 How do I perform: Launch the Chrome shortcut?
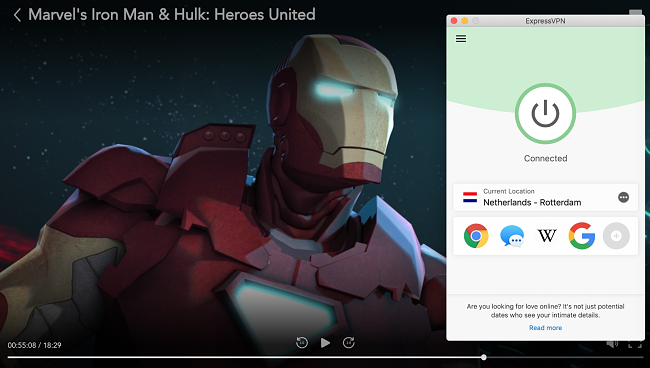point(476,236)
